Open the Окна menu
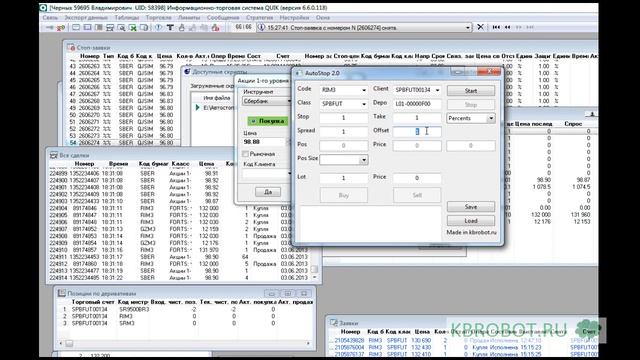 322,18
